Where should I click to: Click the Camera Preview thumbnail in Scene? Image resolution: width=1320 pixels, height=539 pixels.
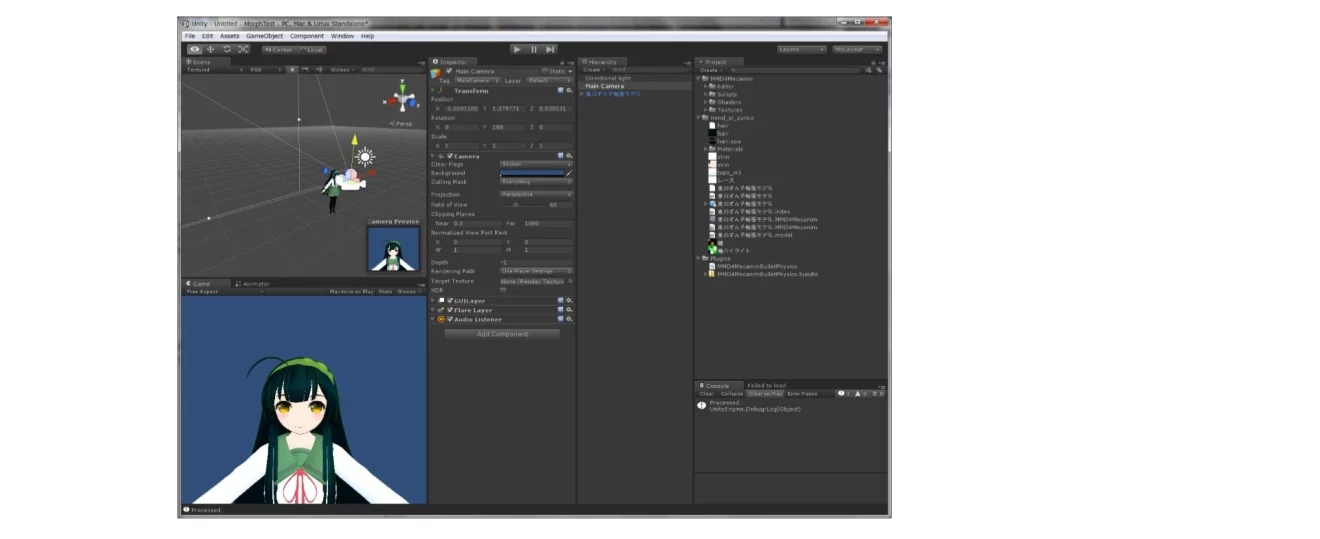click(393, 247)
